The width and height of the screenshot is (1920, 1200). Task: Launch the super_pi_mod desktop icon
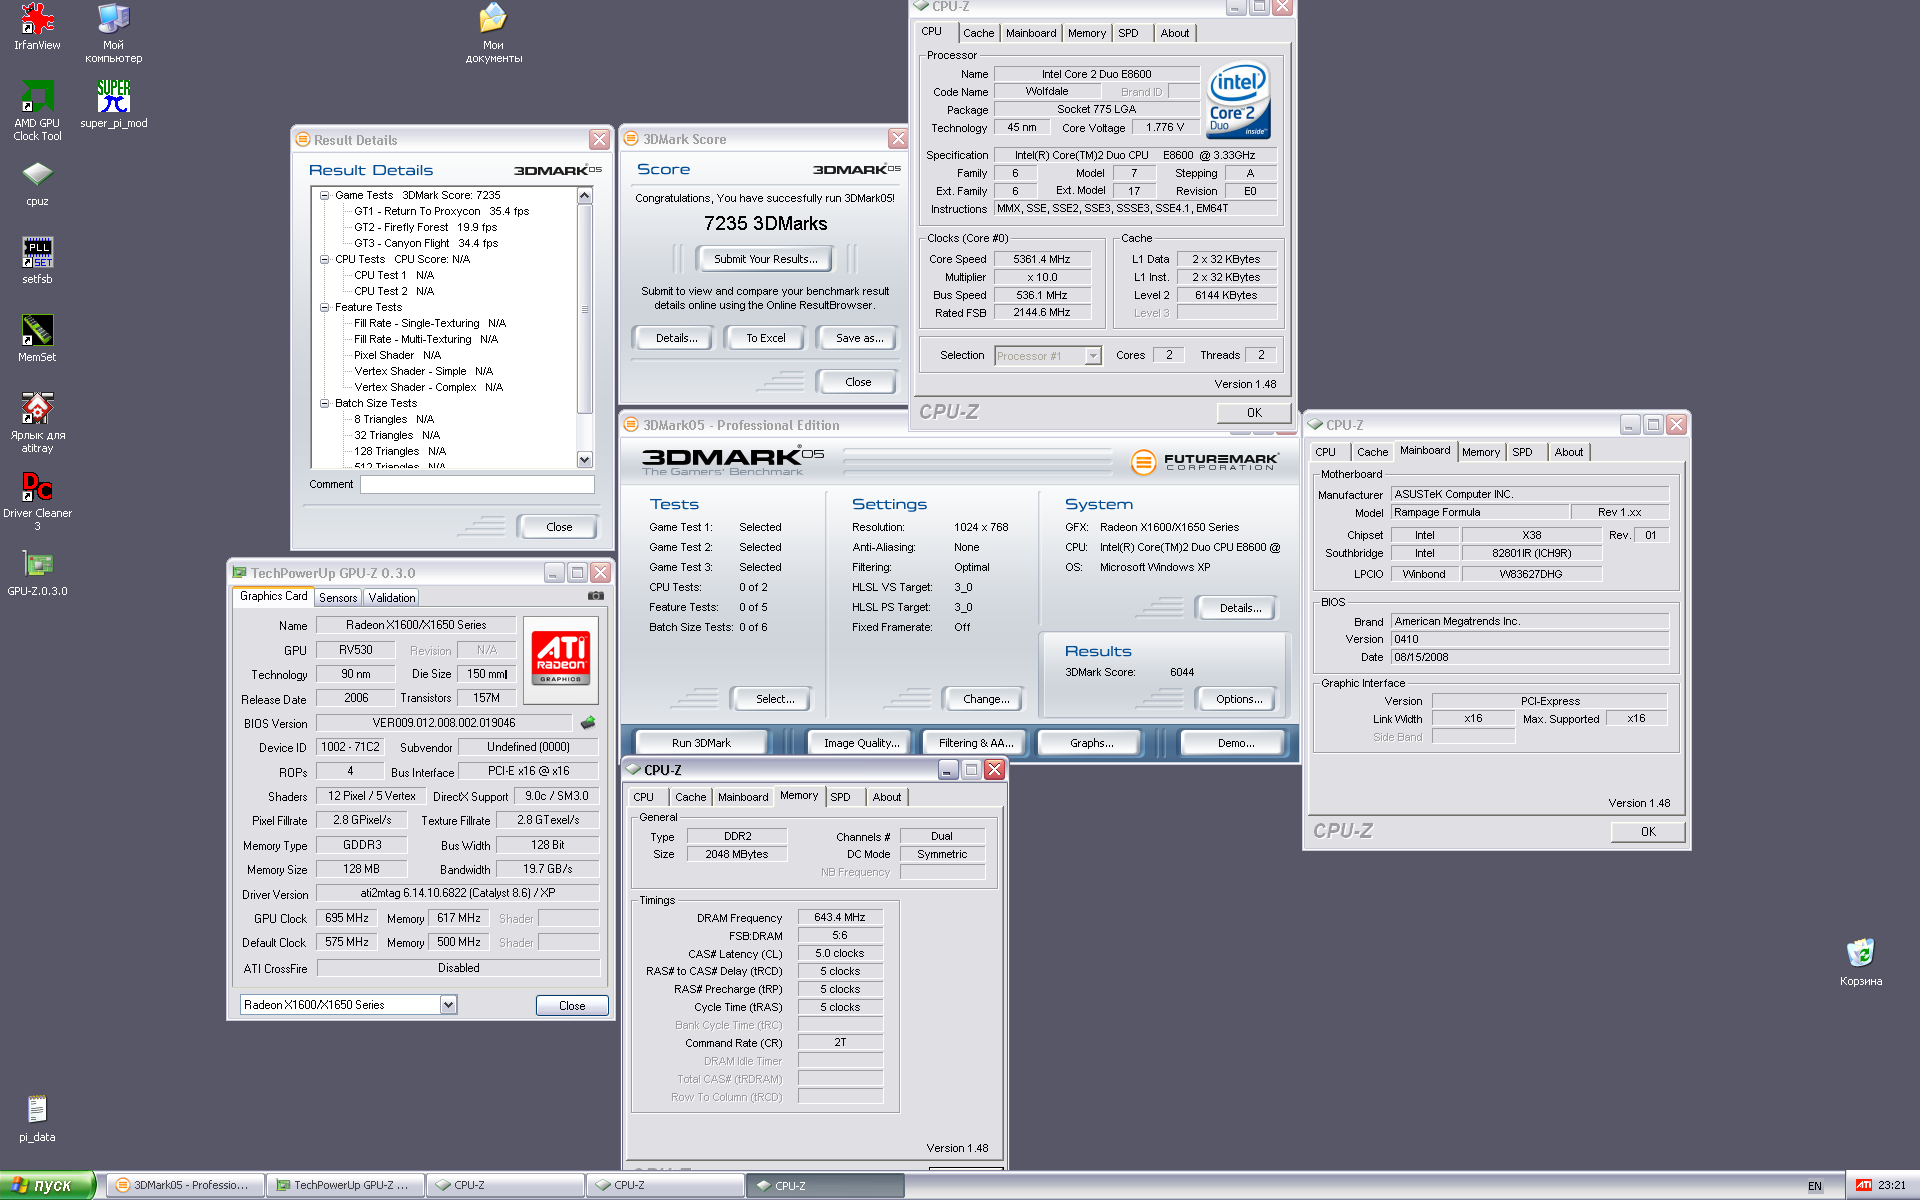point(113,104)
